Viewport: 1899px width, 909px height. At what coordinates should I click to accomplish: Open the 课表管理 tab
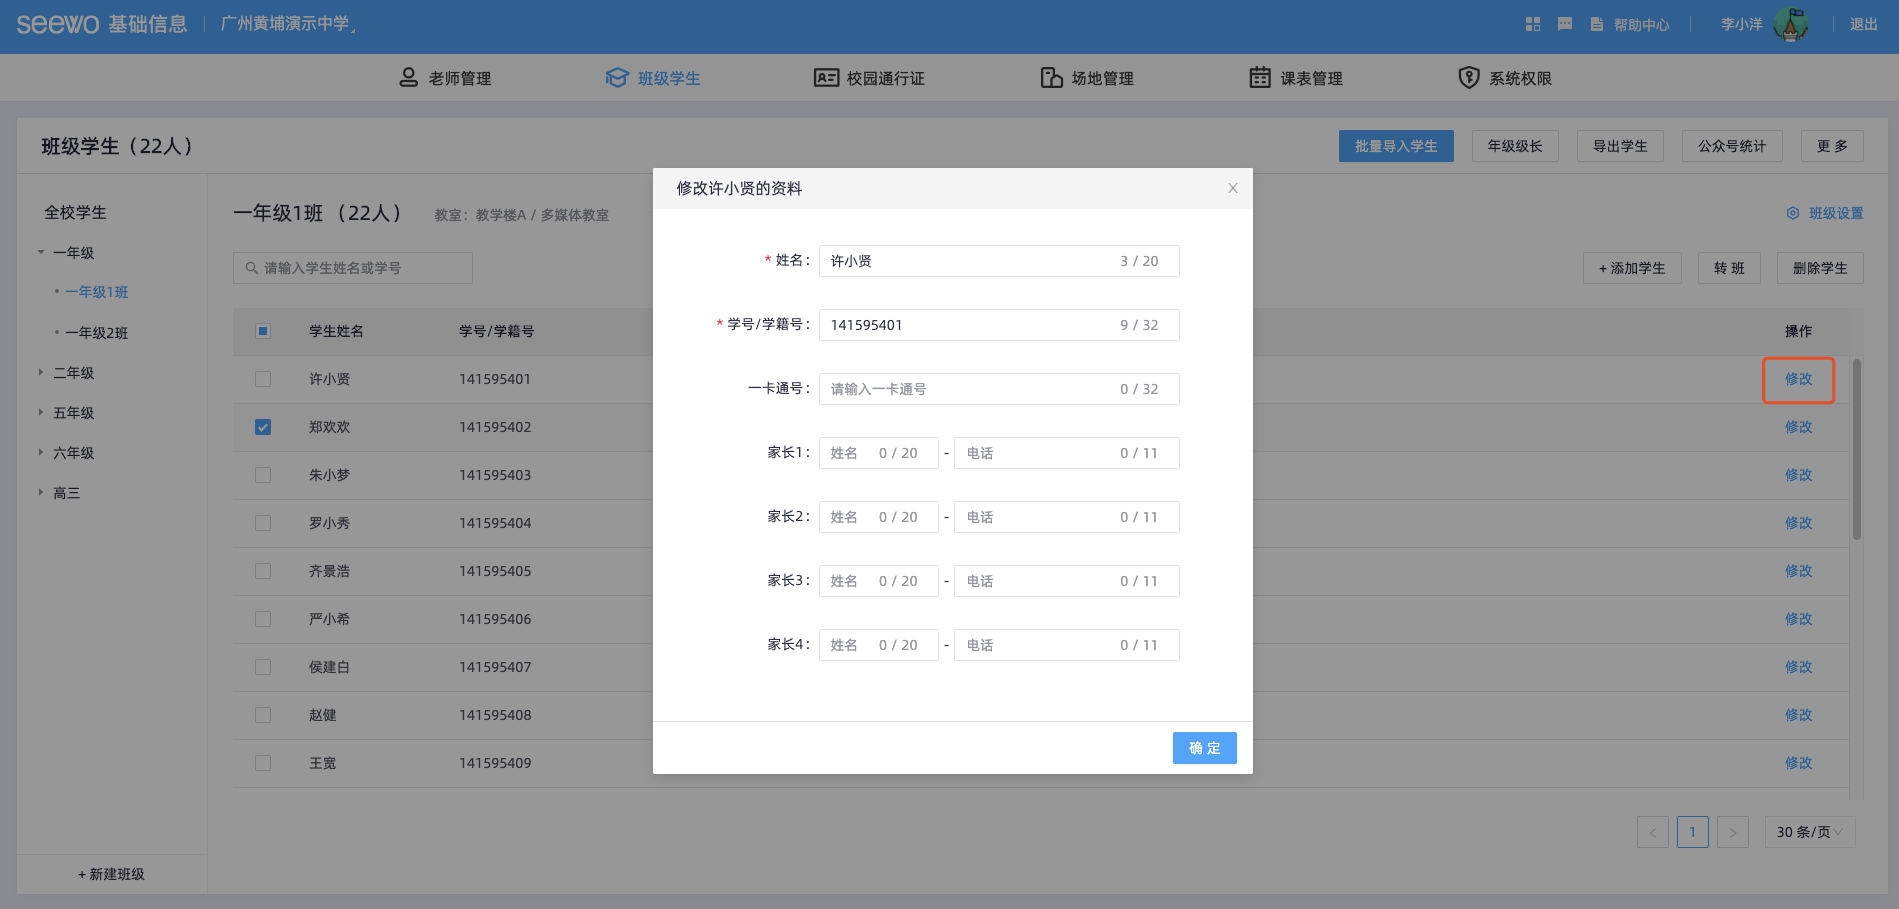tap(1296, 78)
